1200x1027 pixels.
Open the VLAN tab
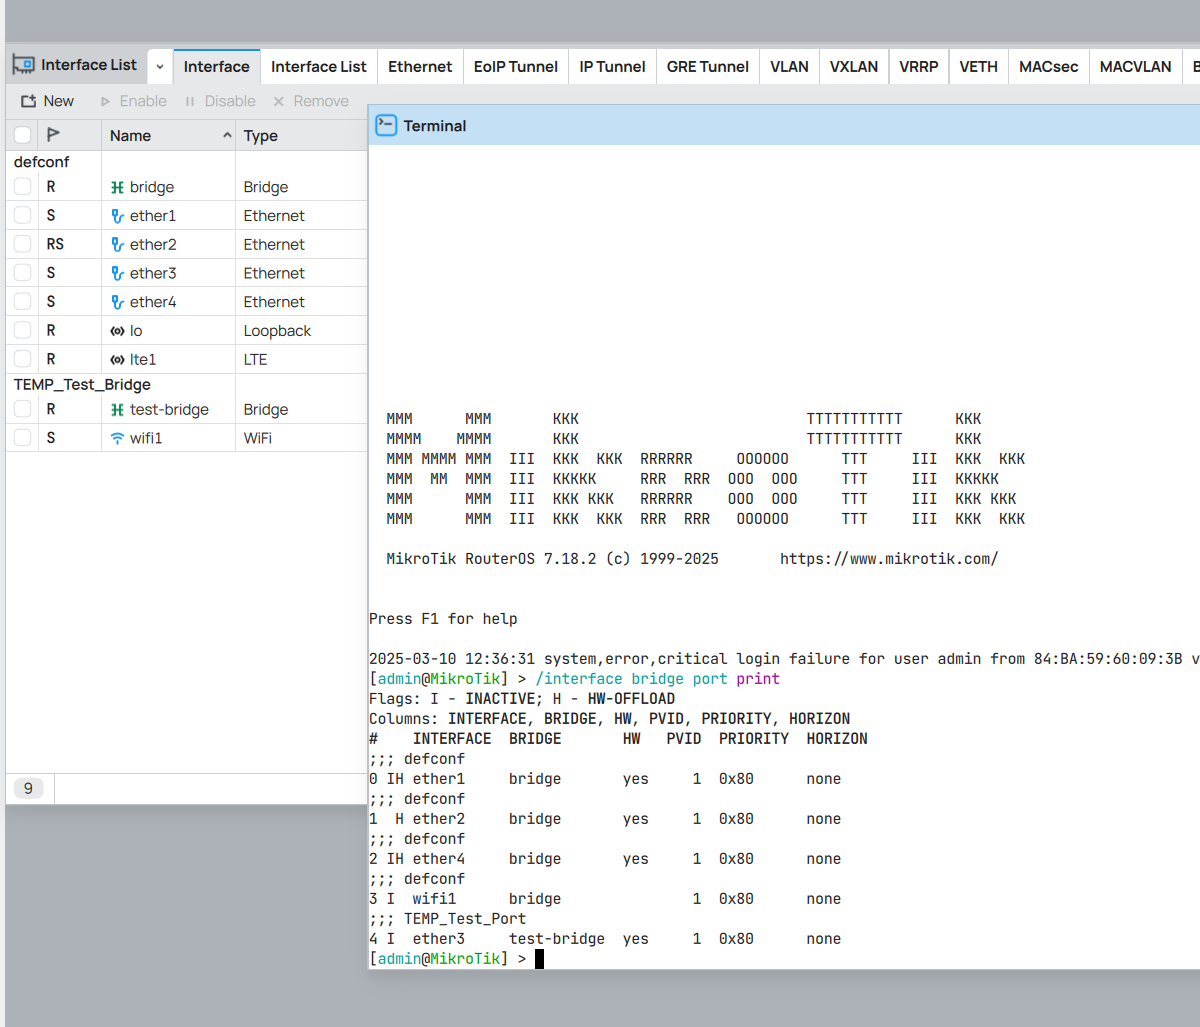click(x=789, y=66)
